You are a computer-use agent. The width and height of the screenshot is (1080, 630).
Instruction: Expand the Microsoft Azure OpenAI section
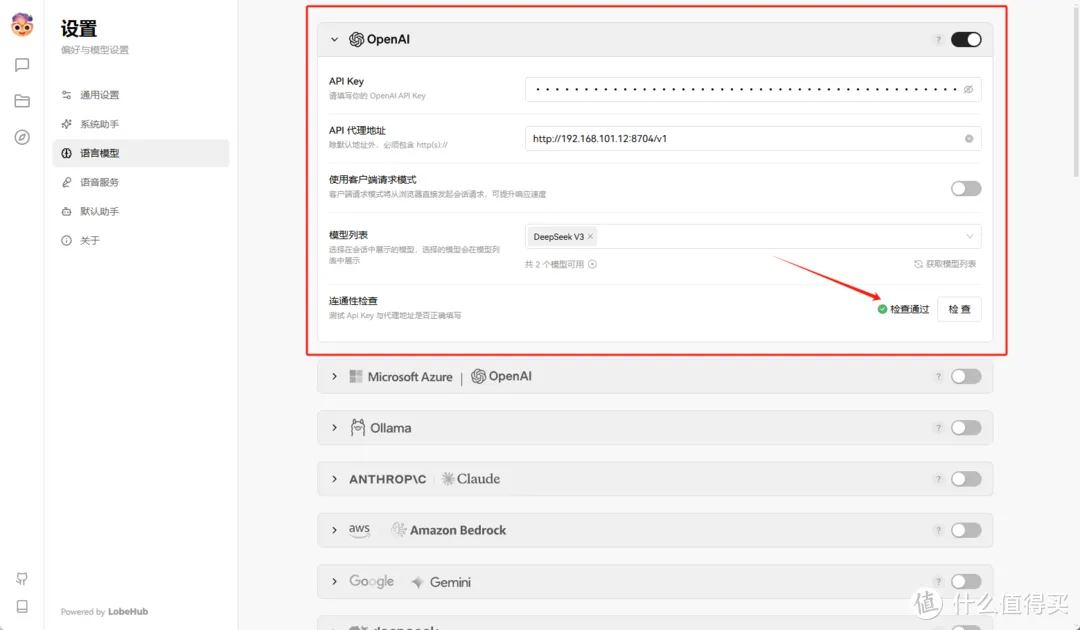click(x=335, y=376)
